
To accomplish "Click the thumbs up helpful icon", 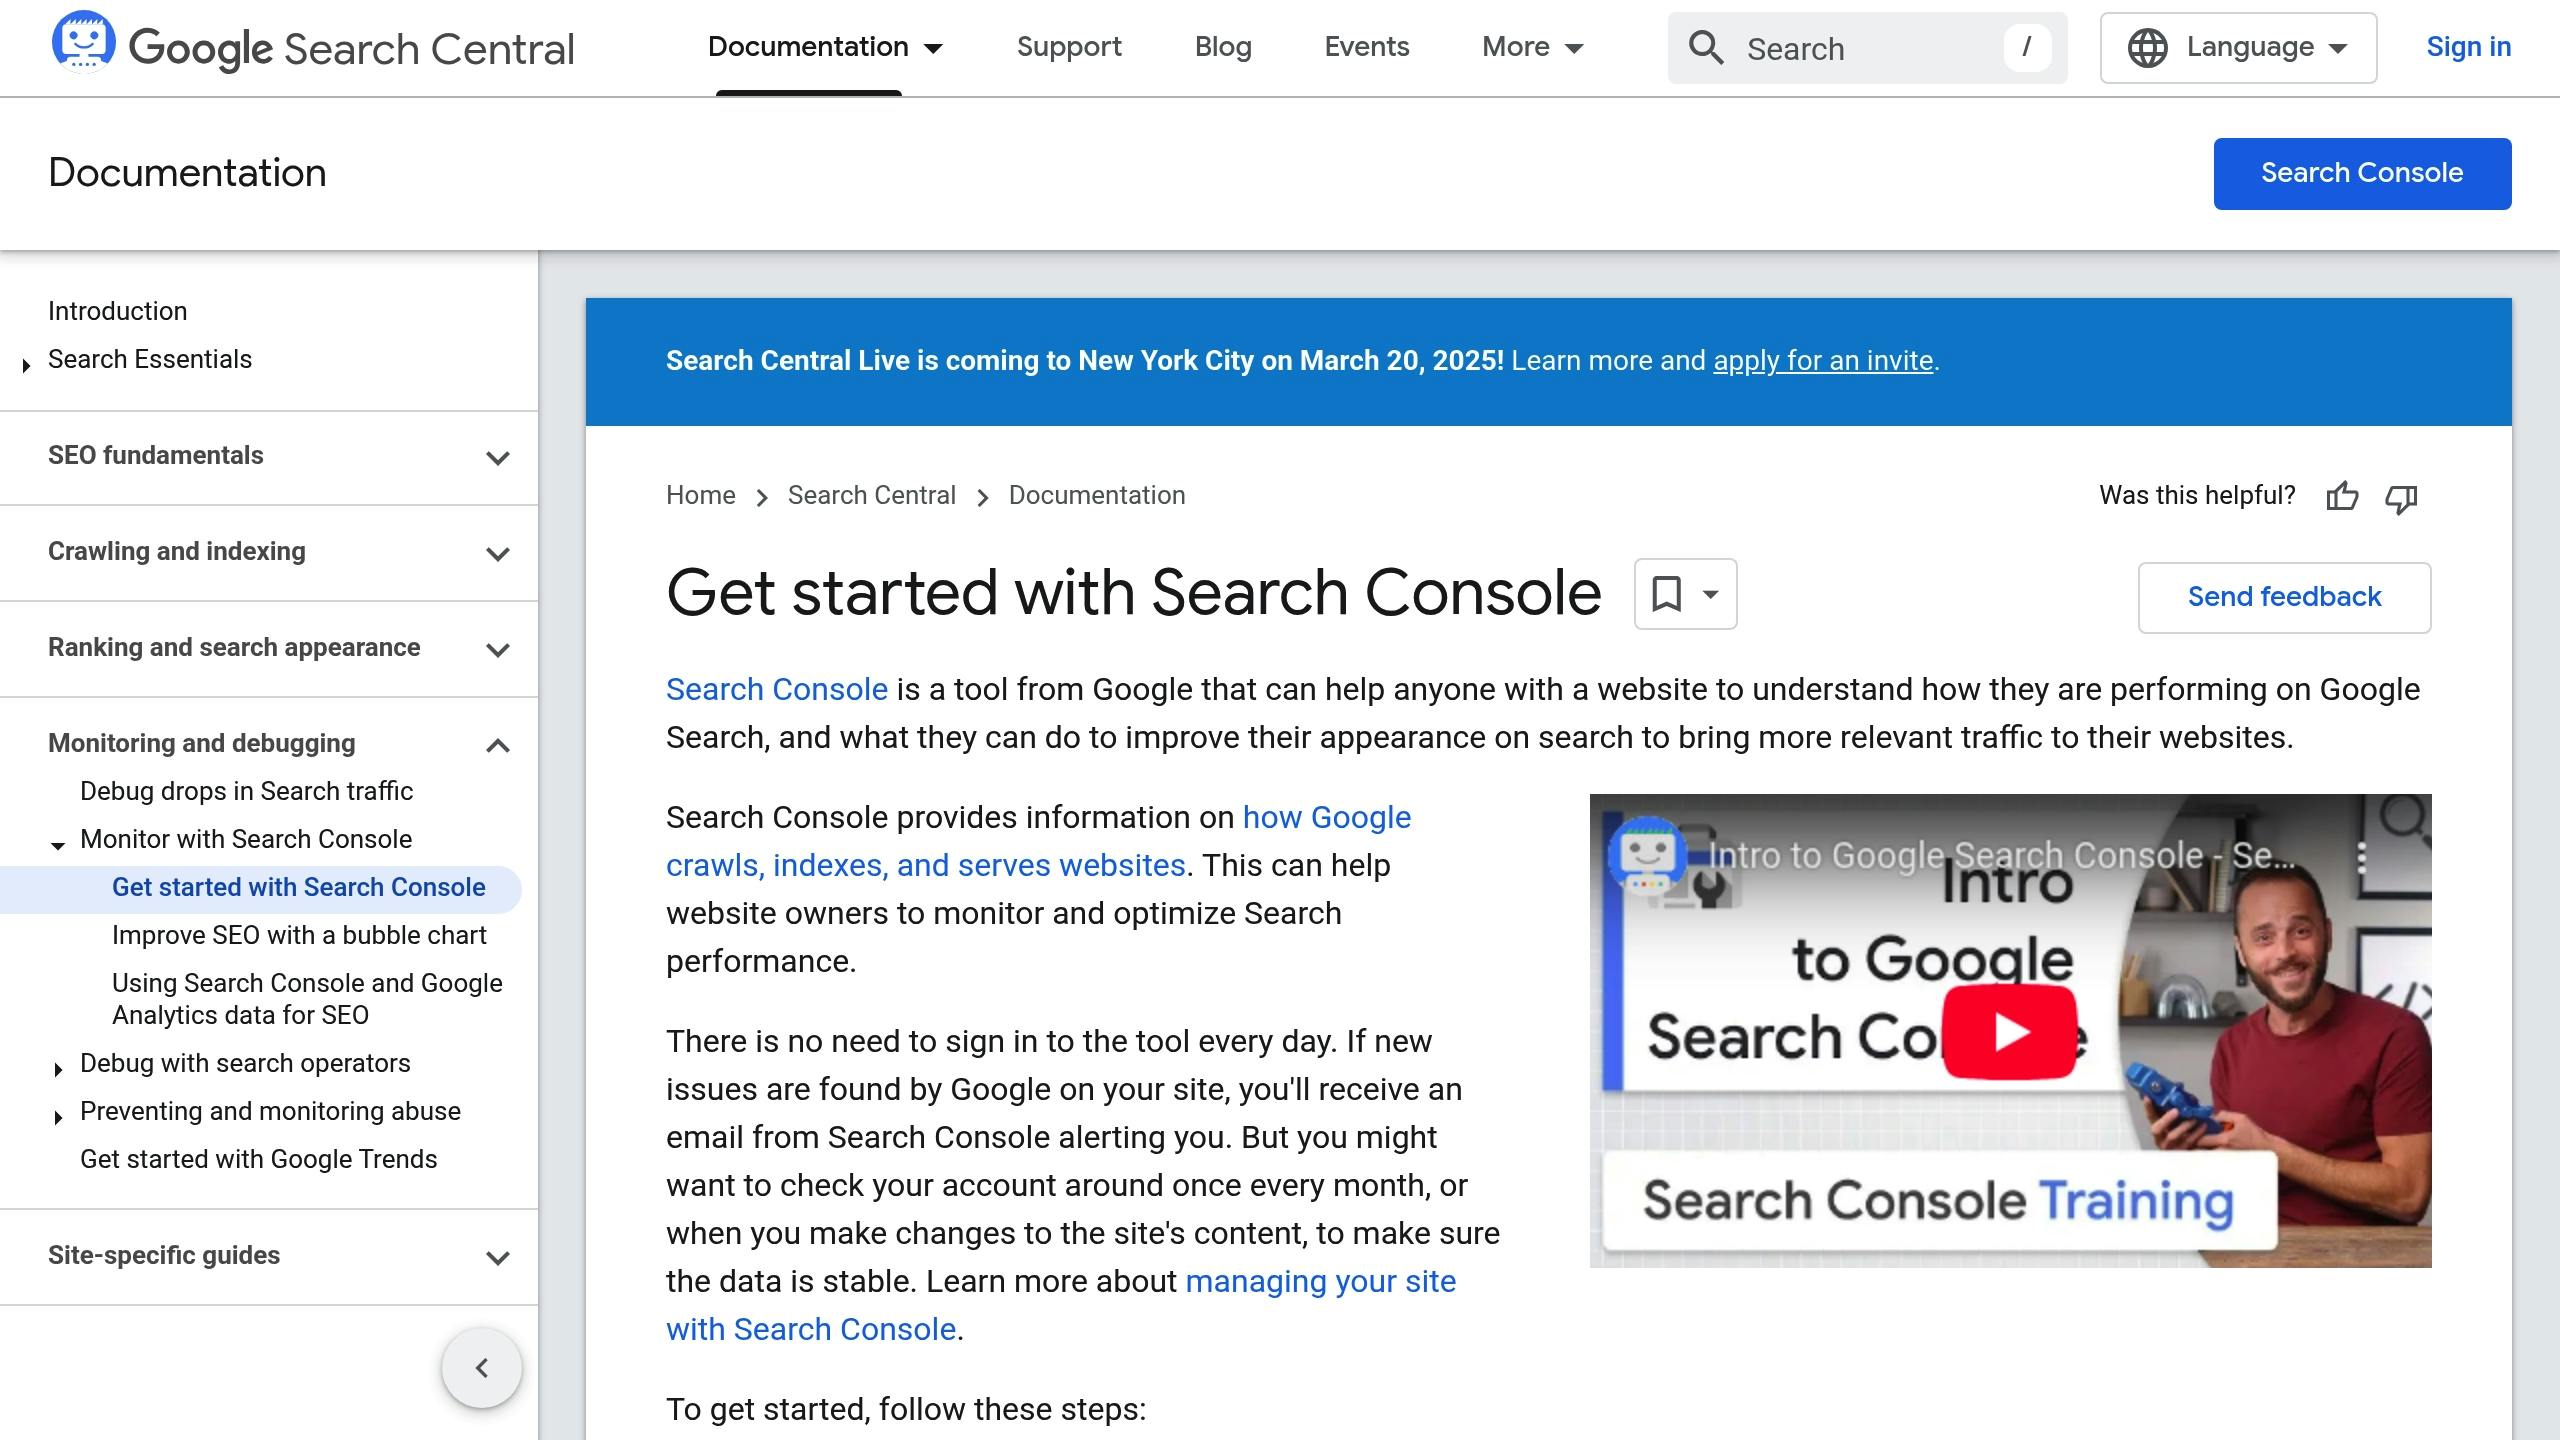I will tap(2342, 496).
